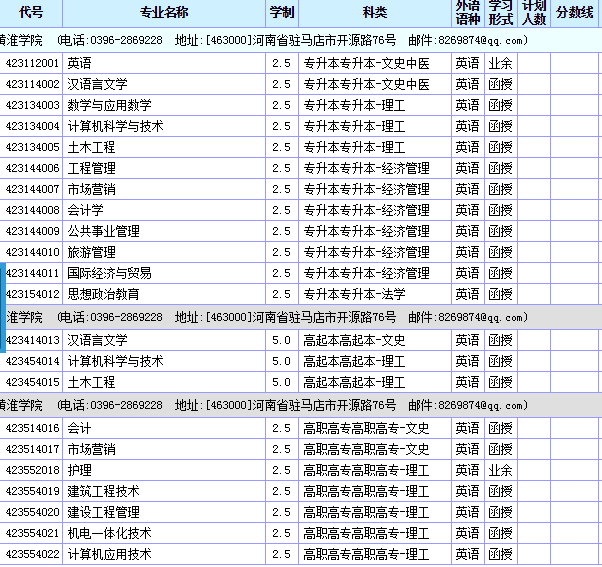Click 建筑工程技术 major
Image resolution: width=602 pixels, height=567 pixels.
[103, 491]
